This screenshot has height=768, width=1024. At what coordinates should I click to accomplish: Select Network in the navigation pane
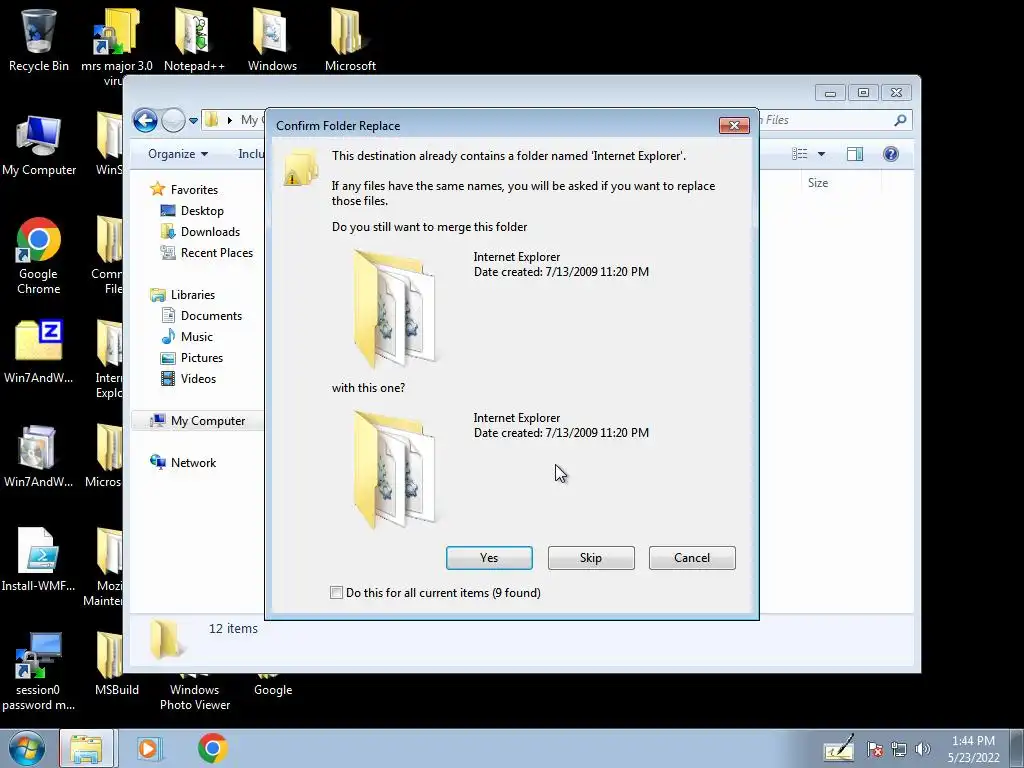point(193,462)
